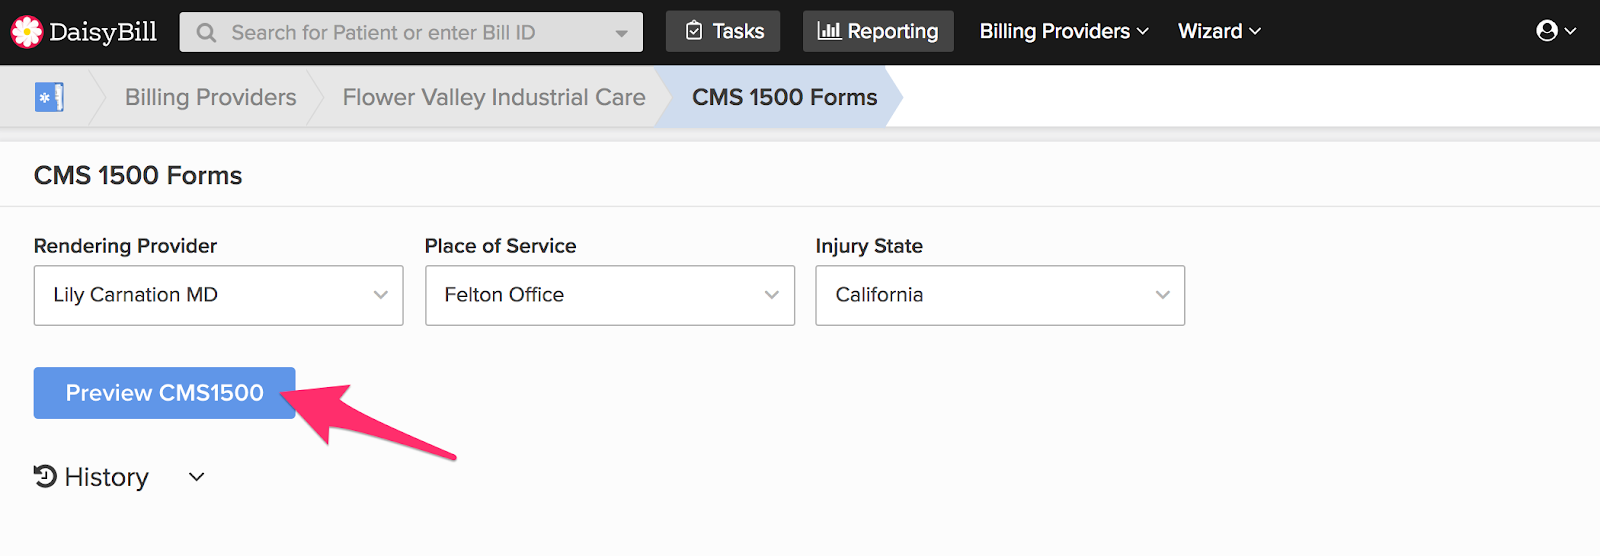Go to Billing Providers breadcrumb
The height and width of the screenshot is (556, 1600).
(210, 97)
